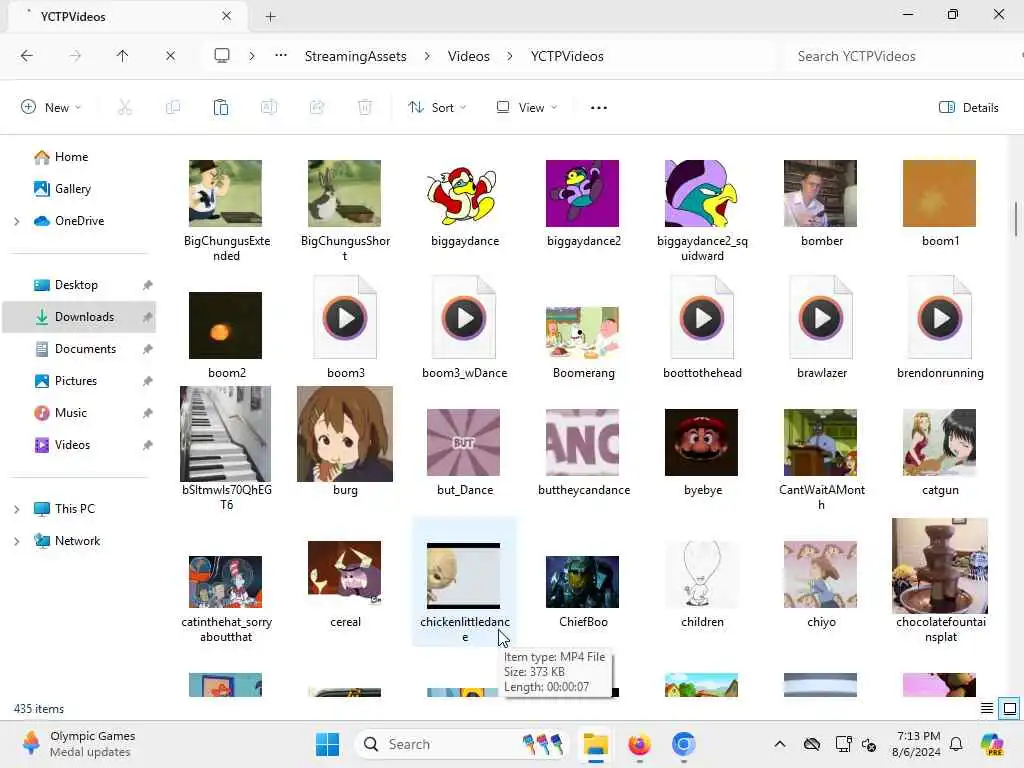Click the forward navigation arrow

[75, 56]
